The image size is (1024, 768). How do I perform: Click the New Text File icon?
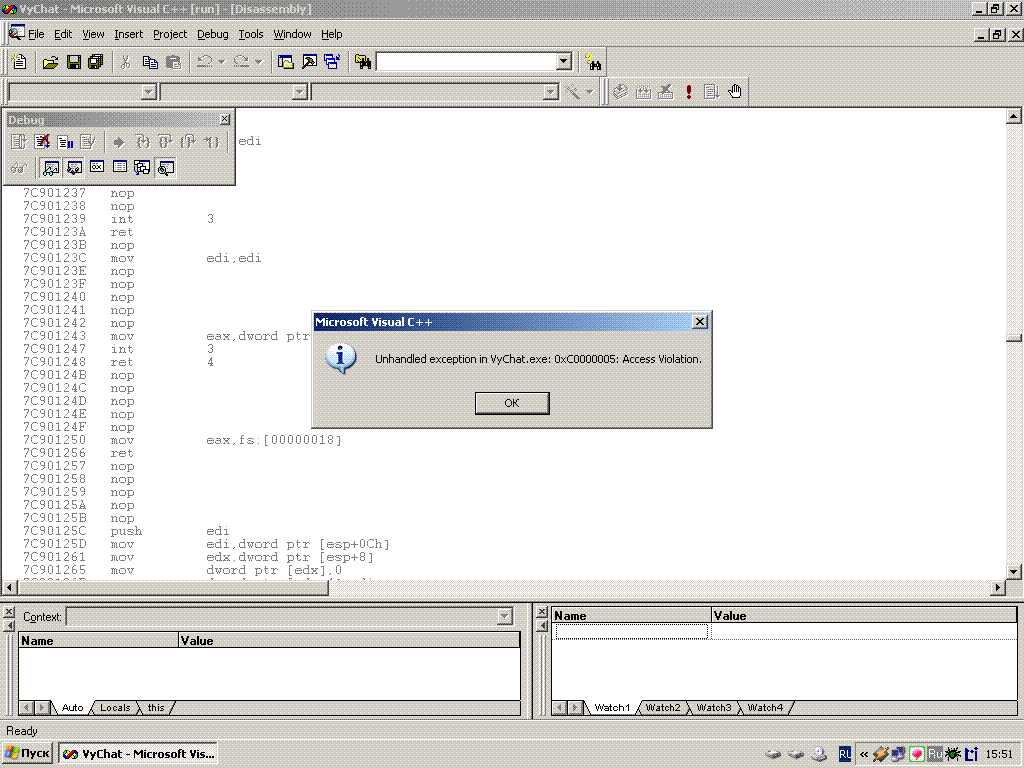click(x=20, y=62)
